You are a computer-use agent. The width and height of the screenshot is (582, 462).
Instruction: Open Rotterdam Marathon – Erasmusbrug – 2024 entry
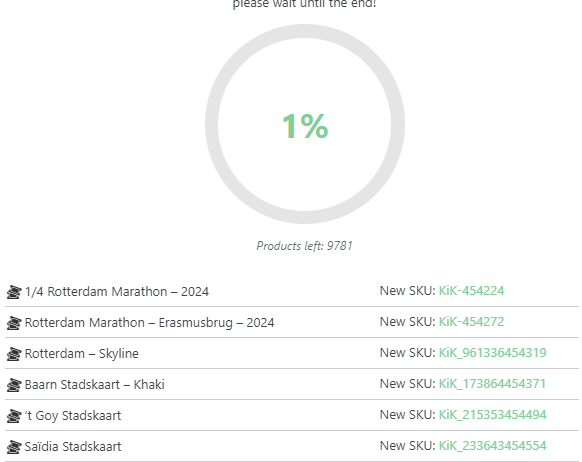point(149,322)
